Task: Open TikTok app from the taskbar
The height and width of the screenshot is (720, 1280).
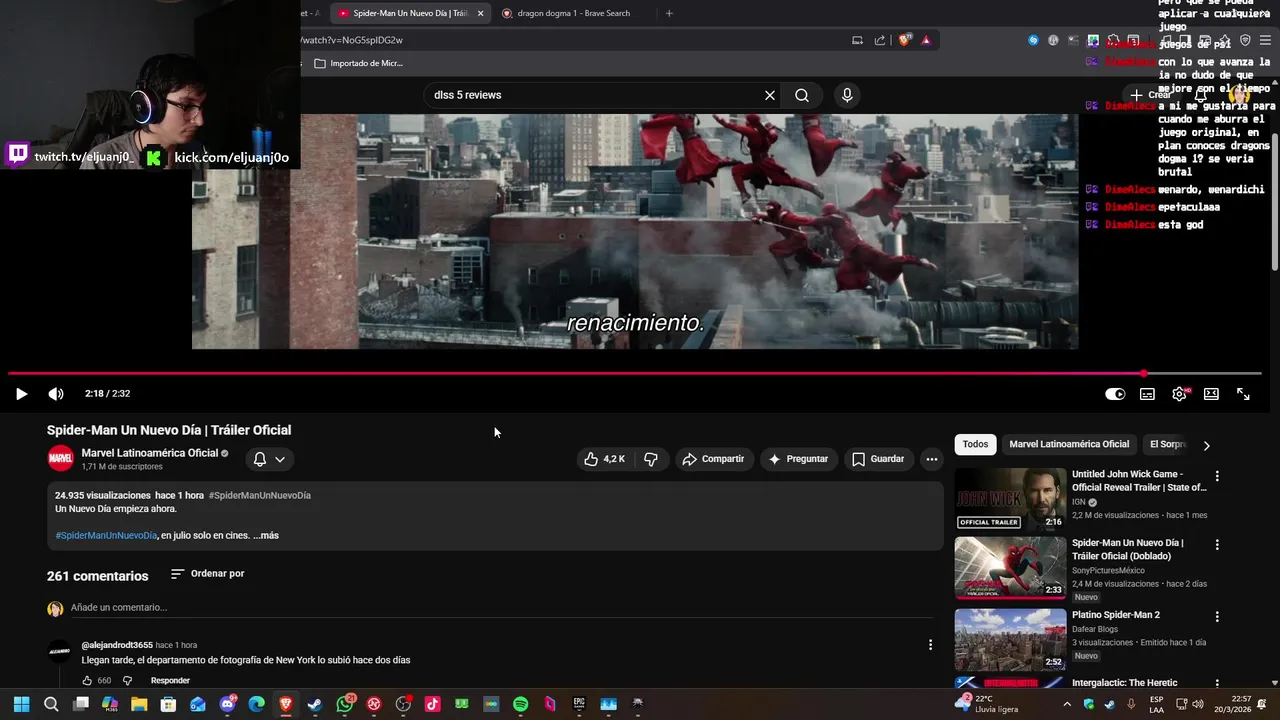Action: [x=432, y=704]
